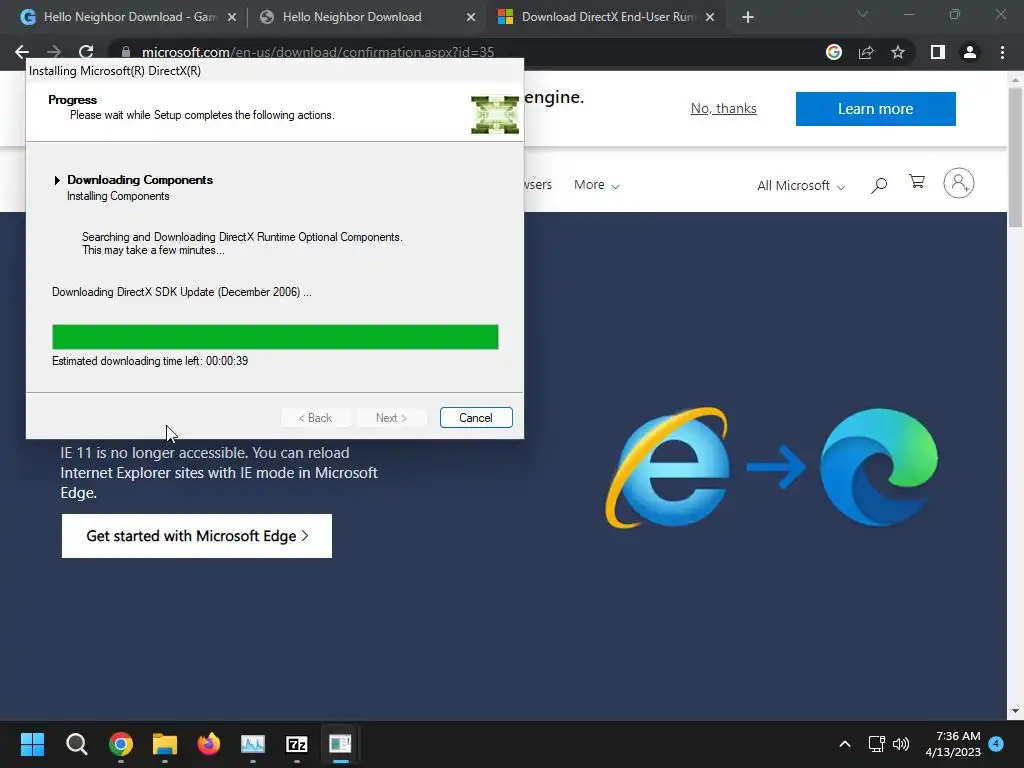Click Downloading Components step arrow
The image size is (1024, 768).
(57, 180)
